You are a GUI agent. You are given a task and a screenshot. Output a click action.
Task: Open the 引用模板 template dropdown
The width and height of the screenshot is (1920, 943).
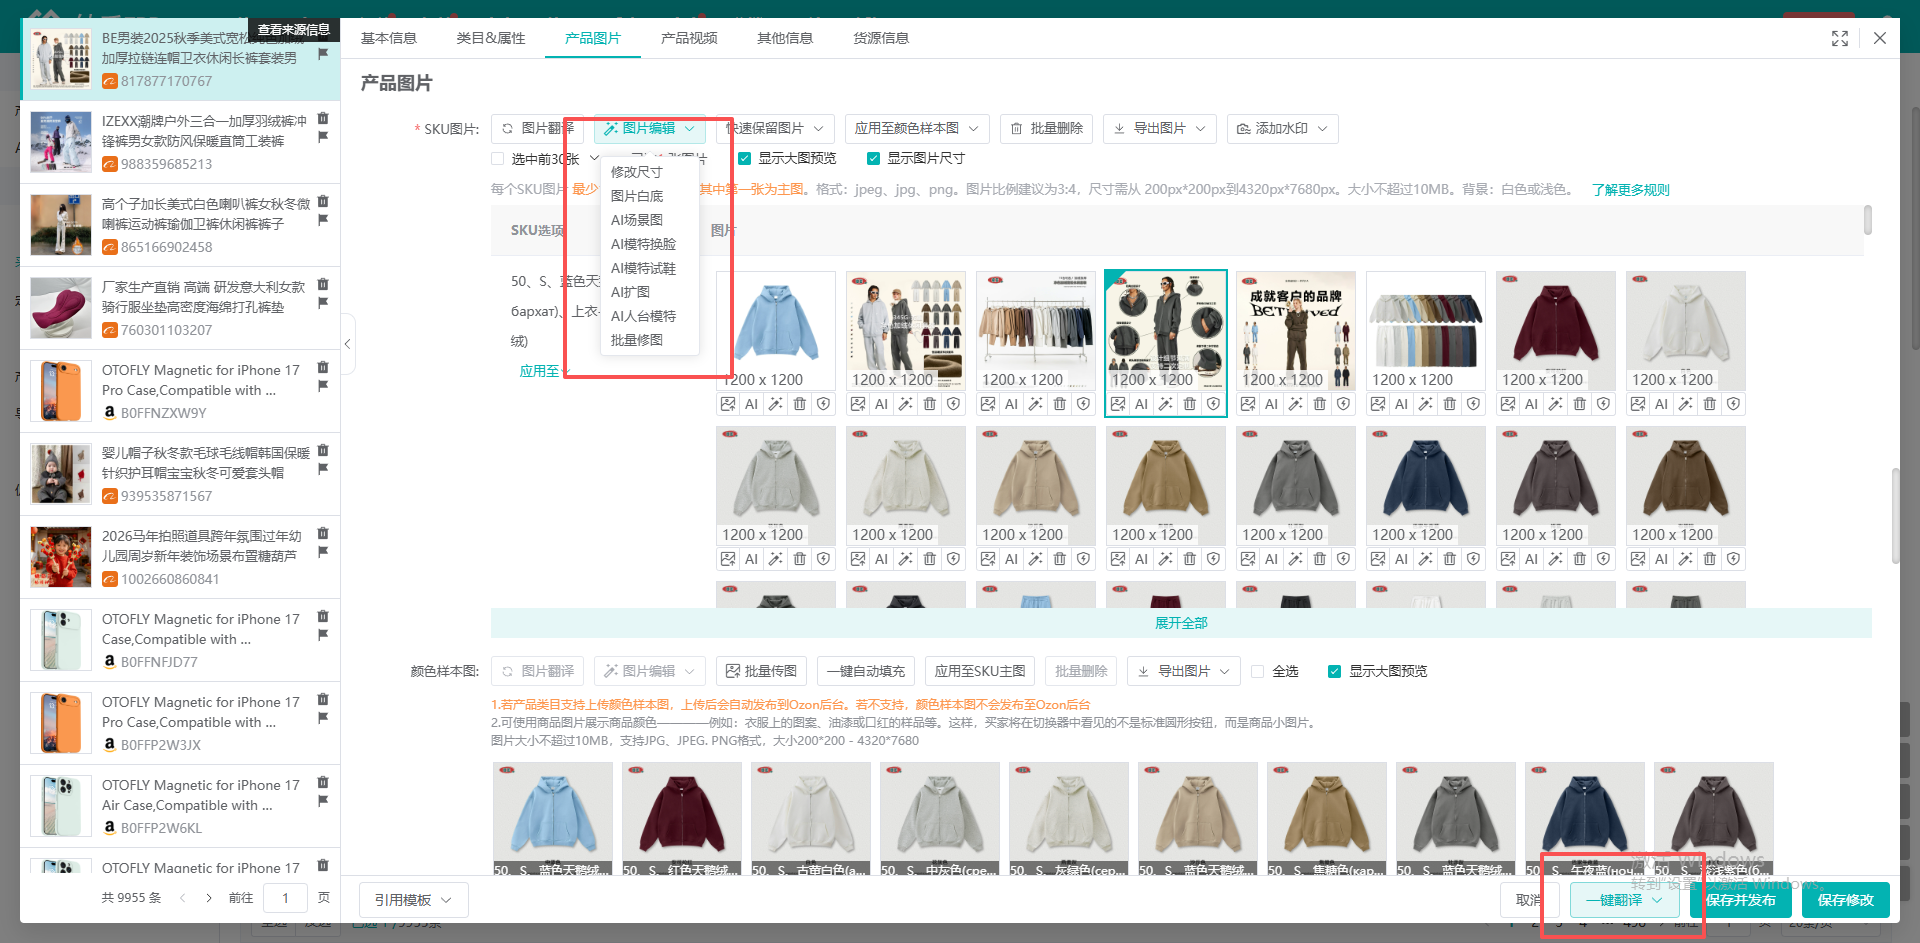[x=413, y=899]
